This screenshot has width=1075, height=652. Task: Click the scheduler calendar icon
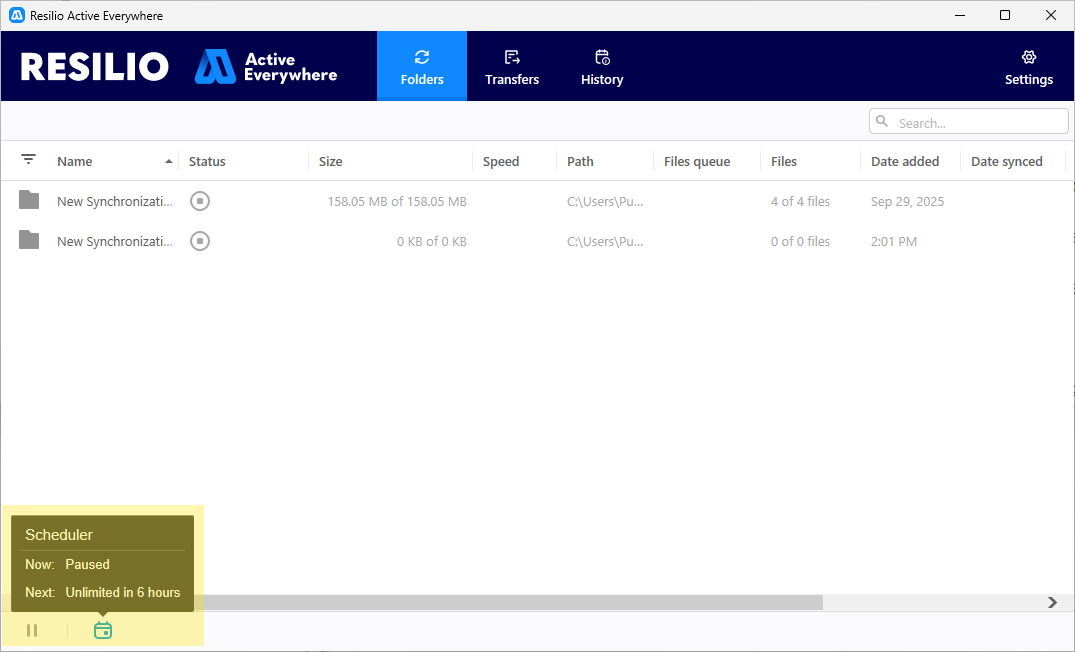coord(103,630)
